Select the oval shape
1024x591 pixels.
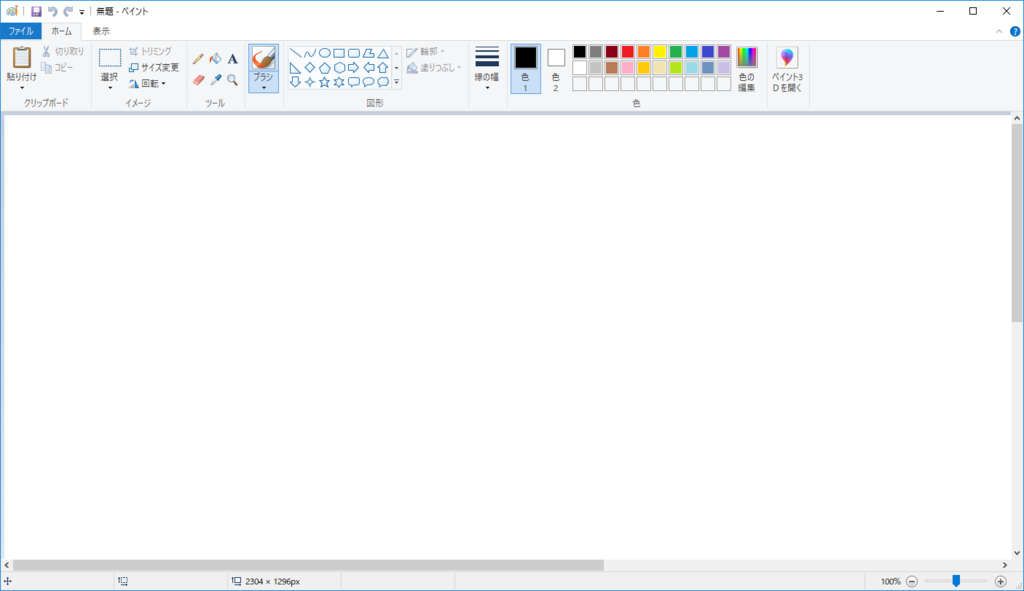pyautogui.click(x=325, y=52)
